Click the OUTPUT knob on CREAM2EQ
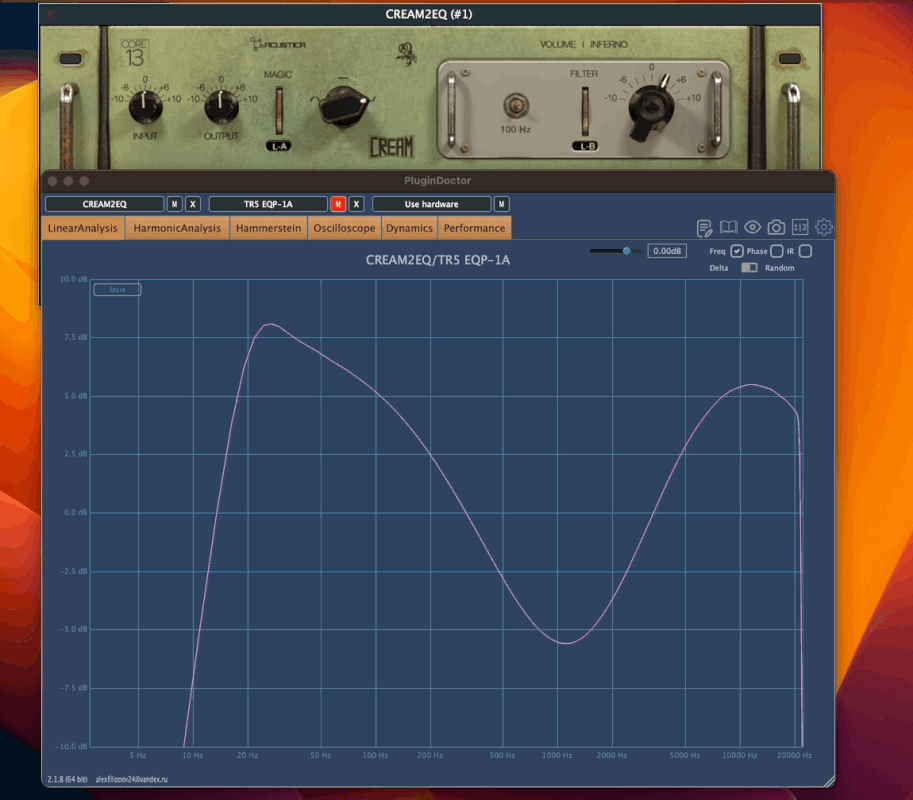The width and height of the screenshot is (913, 800). [x=221, y=107]
